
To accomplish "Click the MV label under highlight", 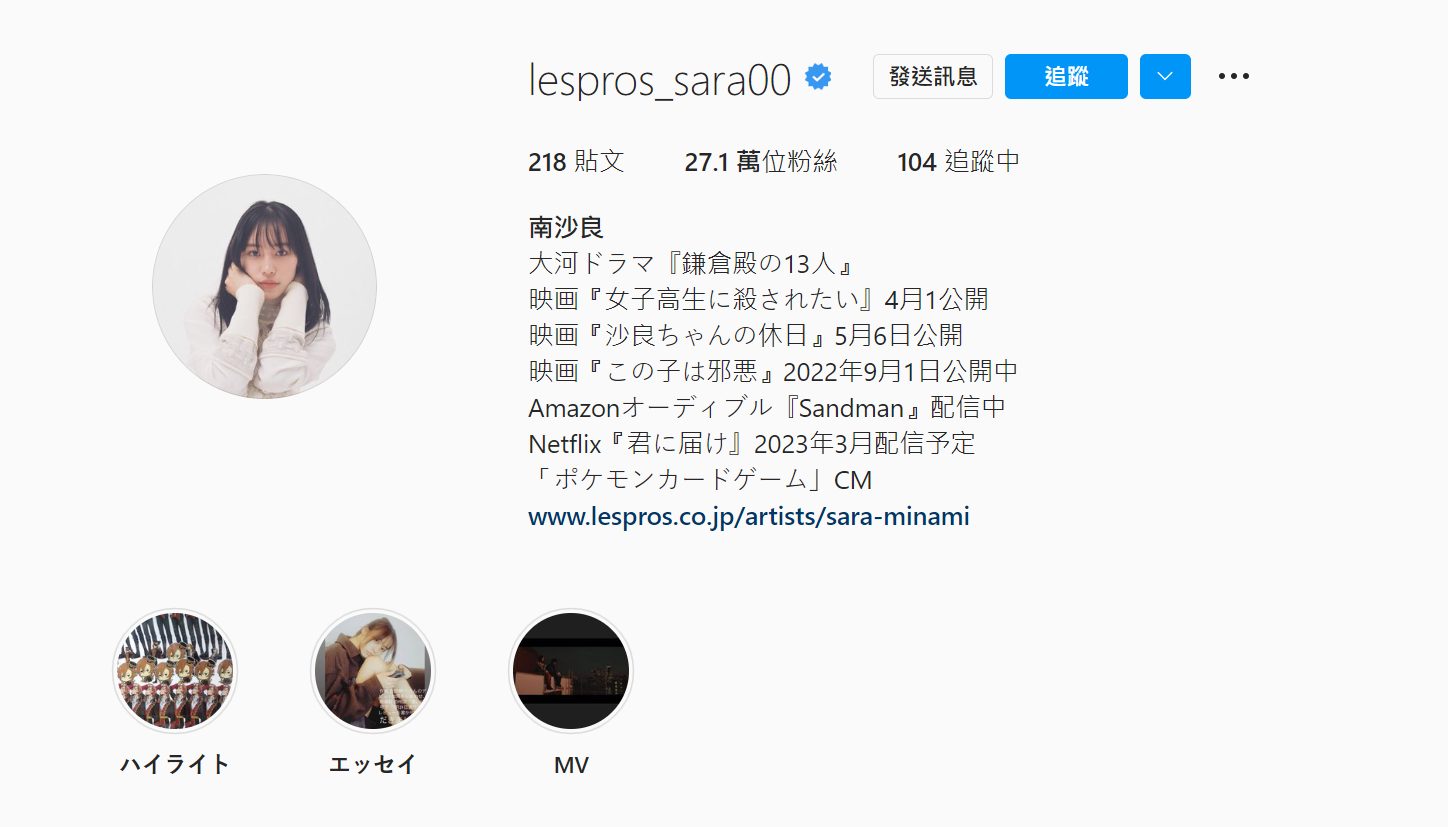I will [571, 765].
